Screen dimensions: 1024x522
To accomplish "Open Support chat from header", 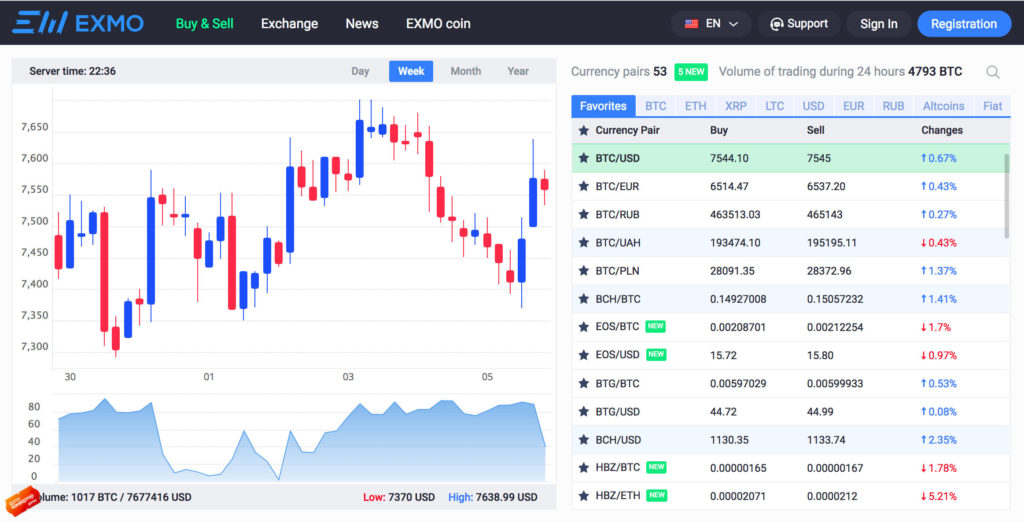I will pyautogui.click(x=798, y=24).
